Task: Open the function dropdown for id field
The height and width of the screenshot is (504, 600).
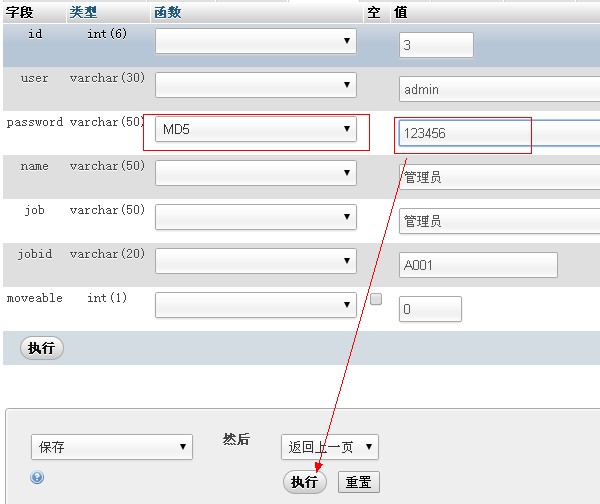Action: (255, 41)
